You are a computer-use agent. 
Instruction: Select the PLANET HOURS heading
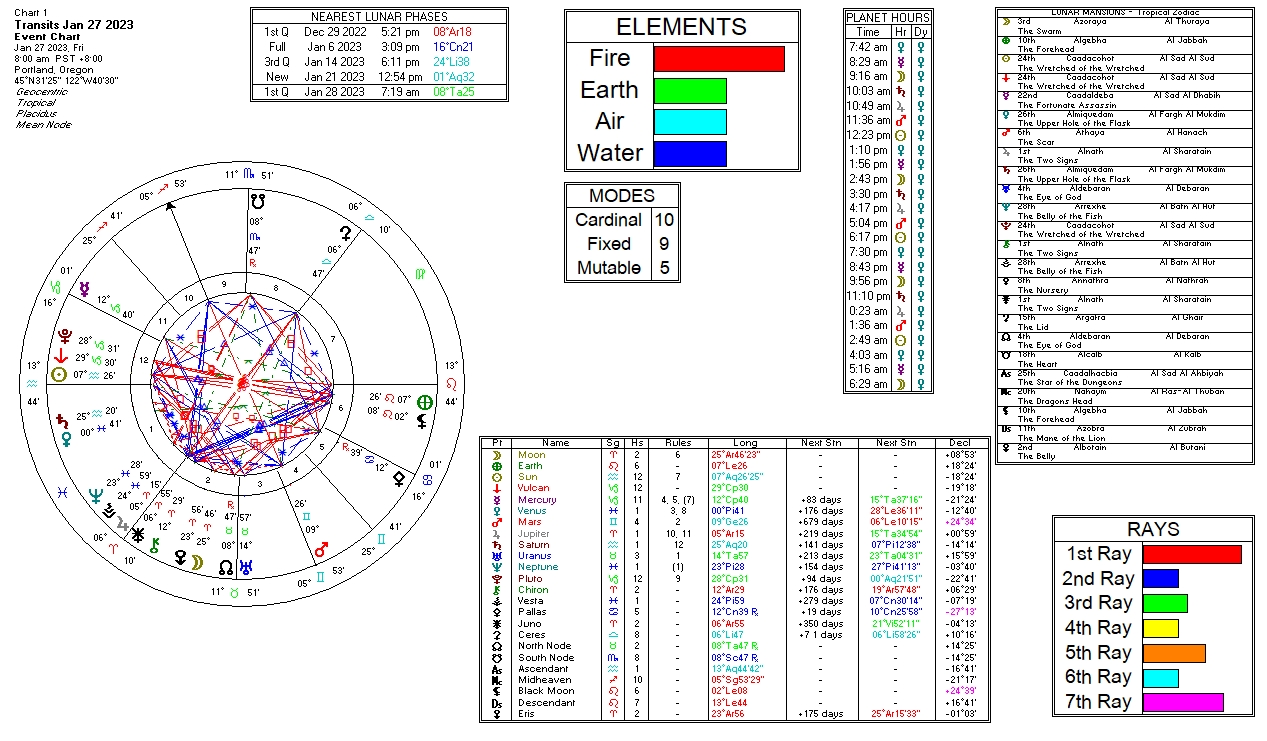click(x=888, y=17)
